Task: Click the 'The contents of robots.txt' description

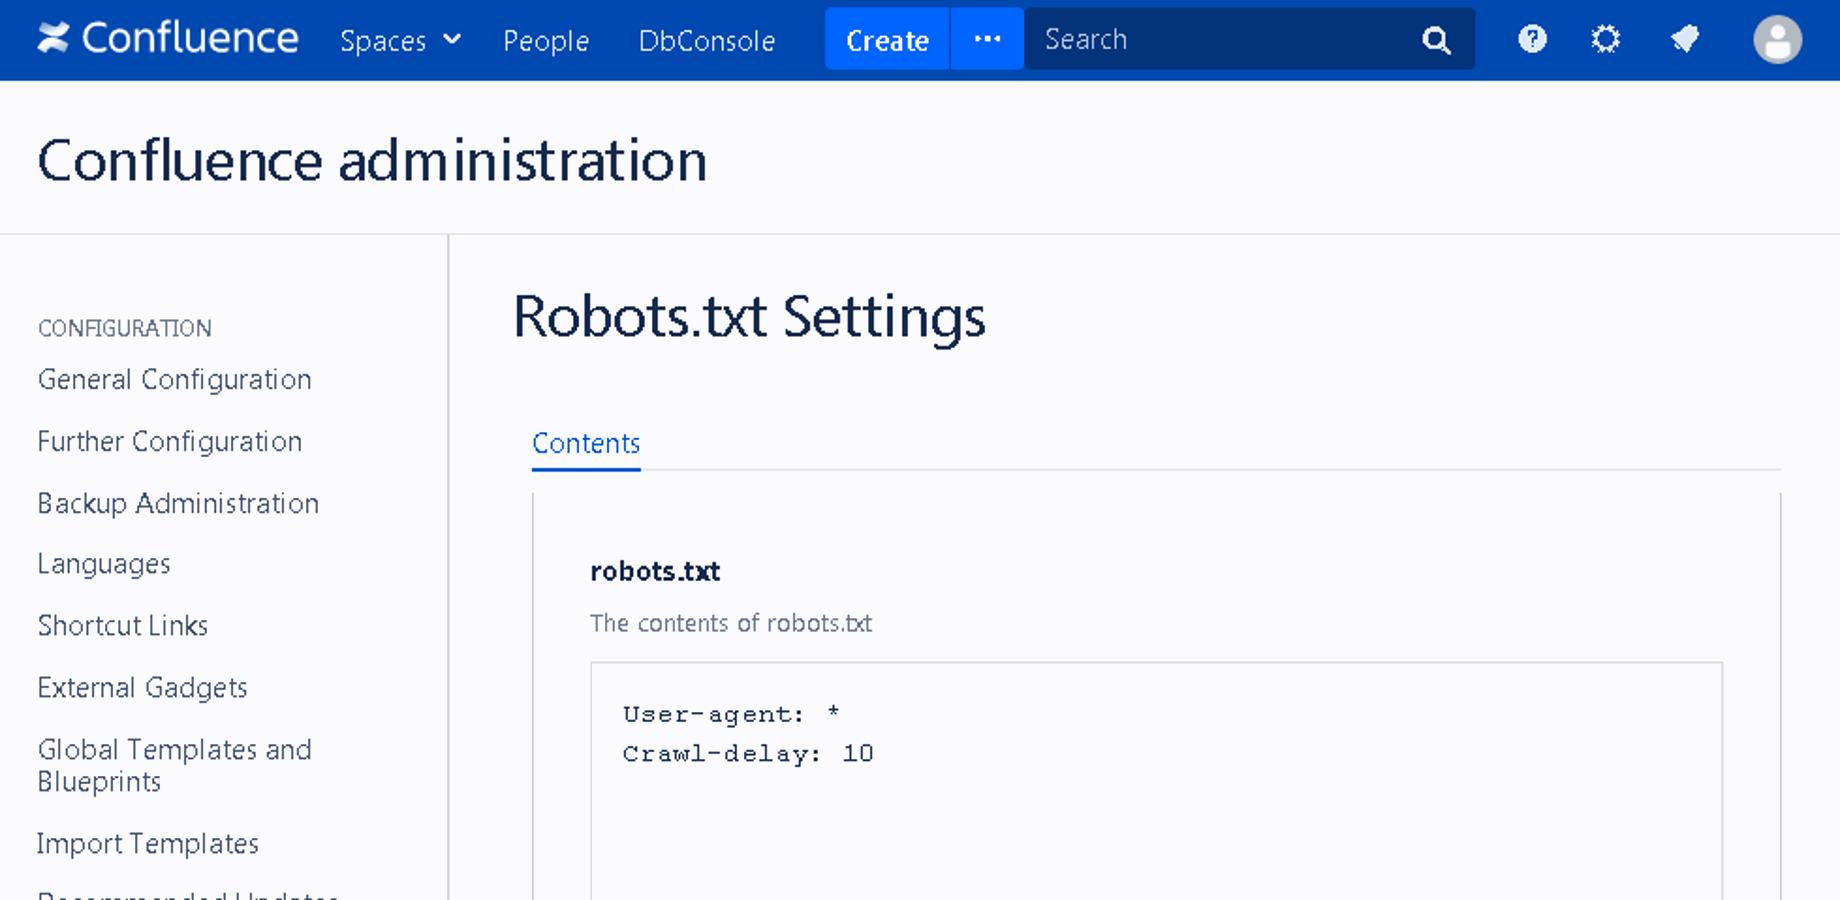Action: 731,623
